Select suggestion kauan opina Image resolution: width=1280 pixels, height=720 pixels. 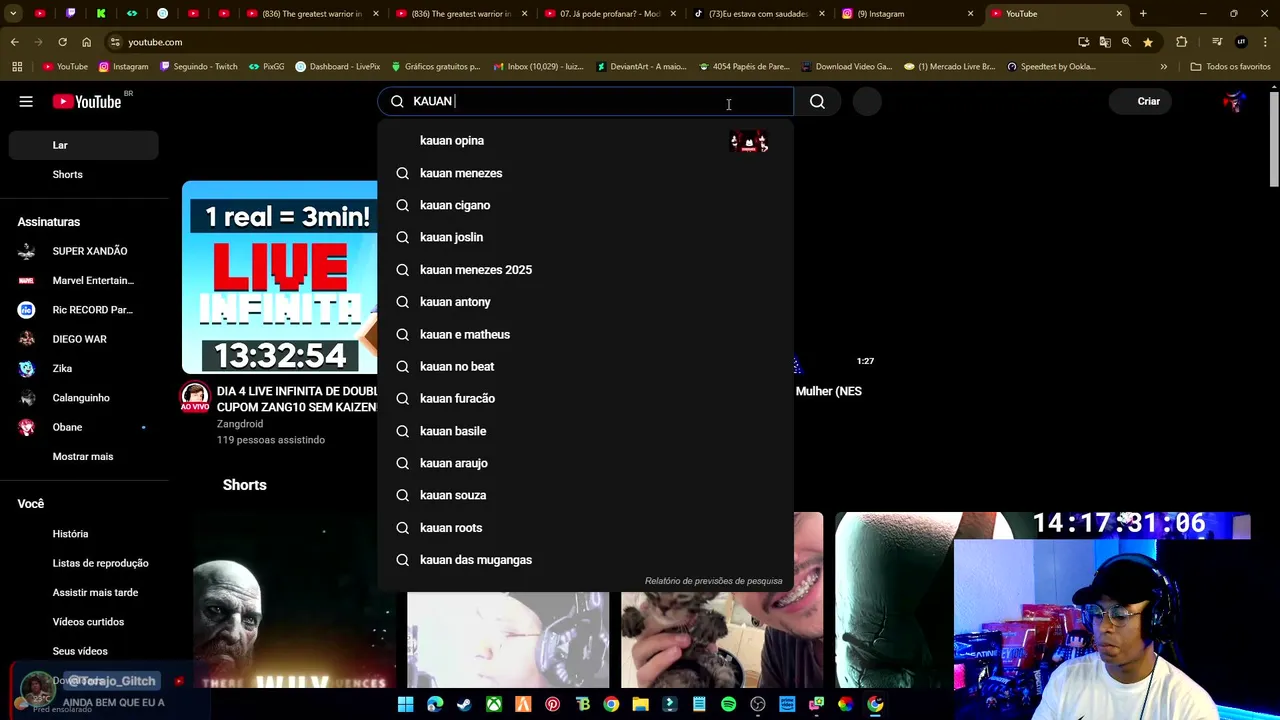coord(585,141)
